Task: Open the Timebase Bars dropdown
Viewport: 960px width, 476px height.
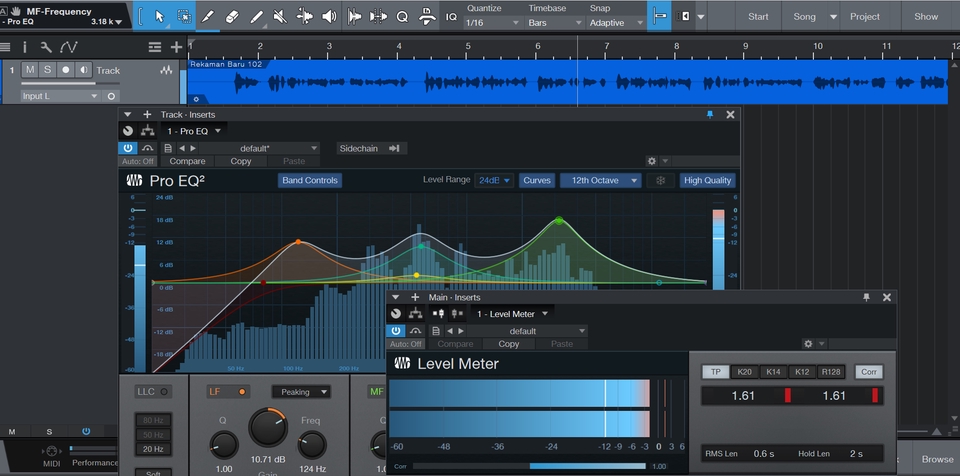Action: (x=555, y=23)
